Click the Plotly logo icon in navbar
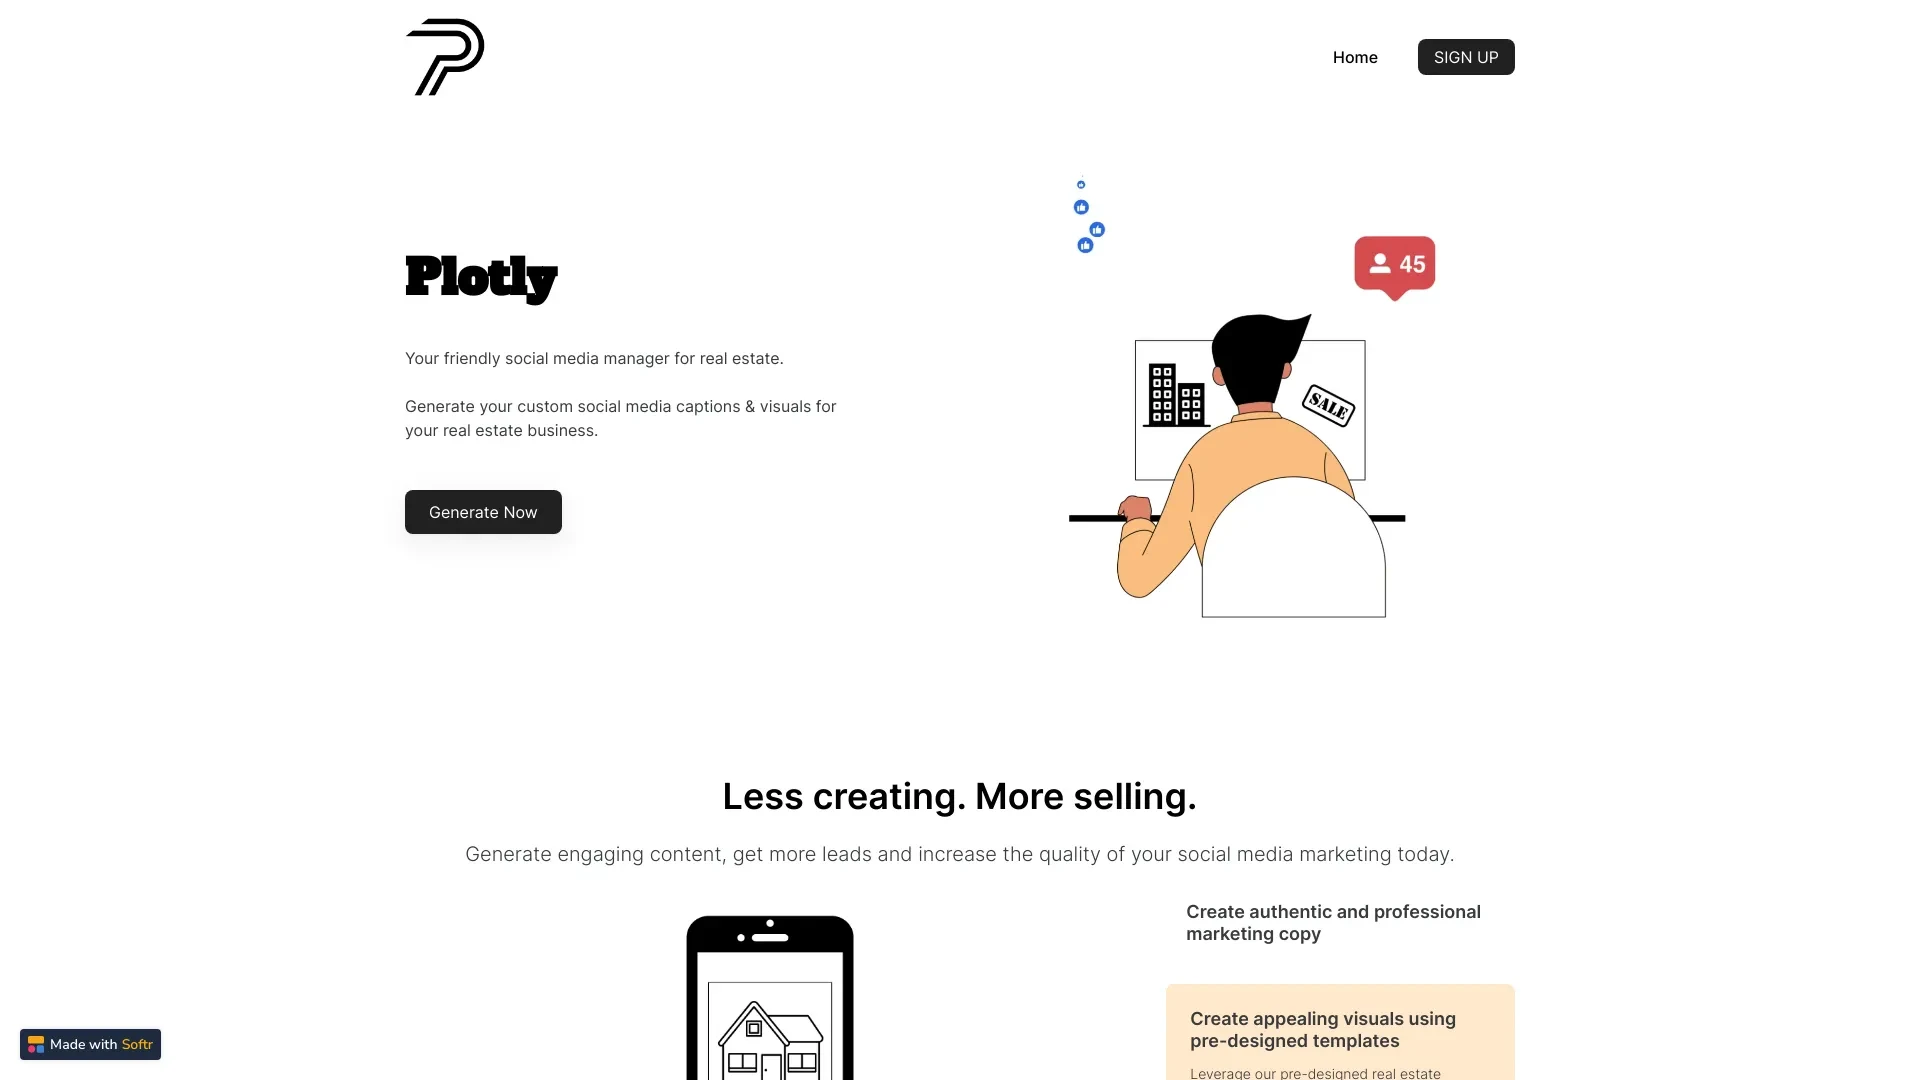This screenshot has height=1080, width=1920. pos(444,57)
